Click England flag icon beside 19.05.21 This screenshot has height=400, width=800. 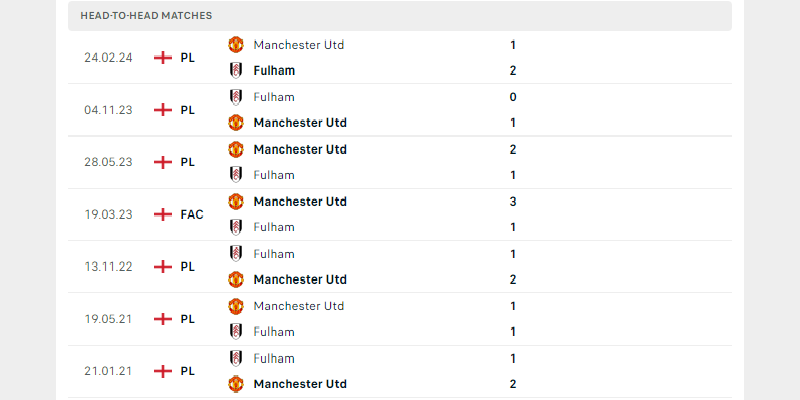pos(163,319)
